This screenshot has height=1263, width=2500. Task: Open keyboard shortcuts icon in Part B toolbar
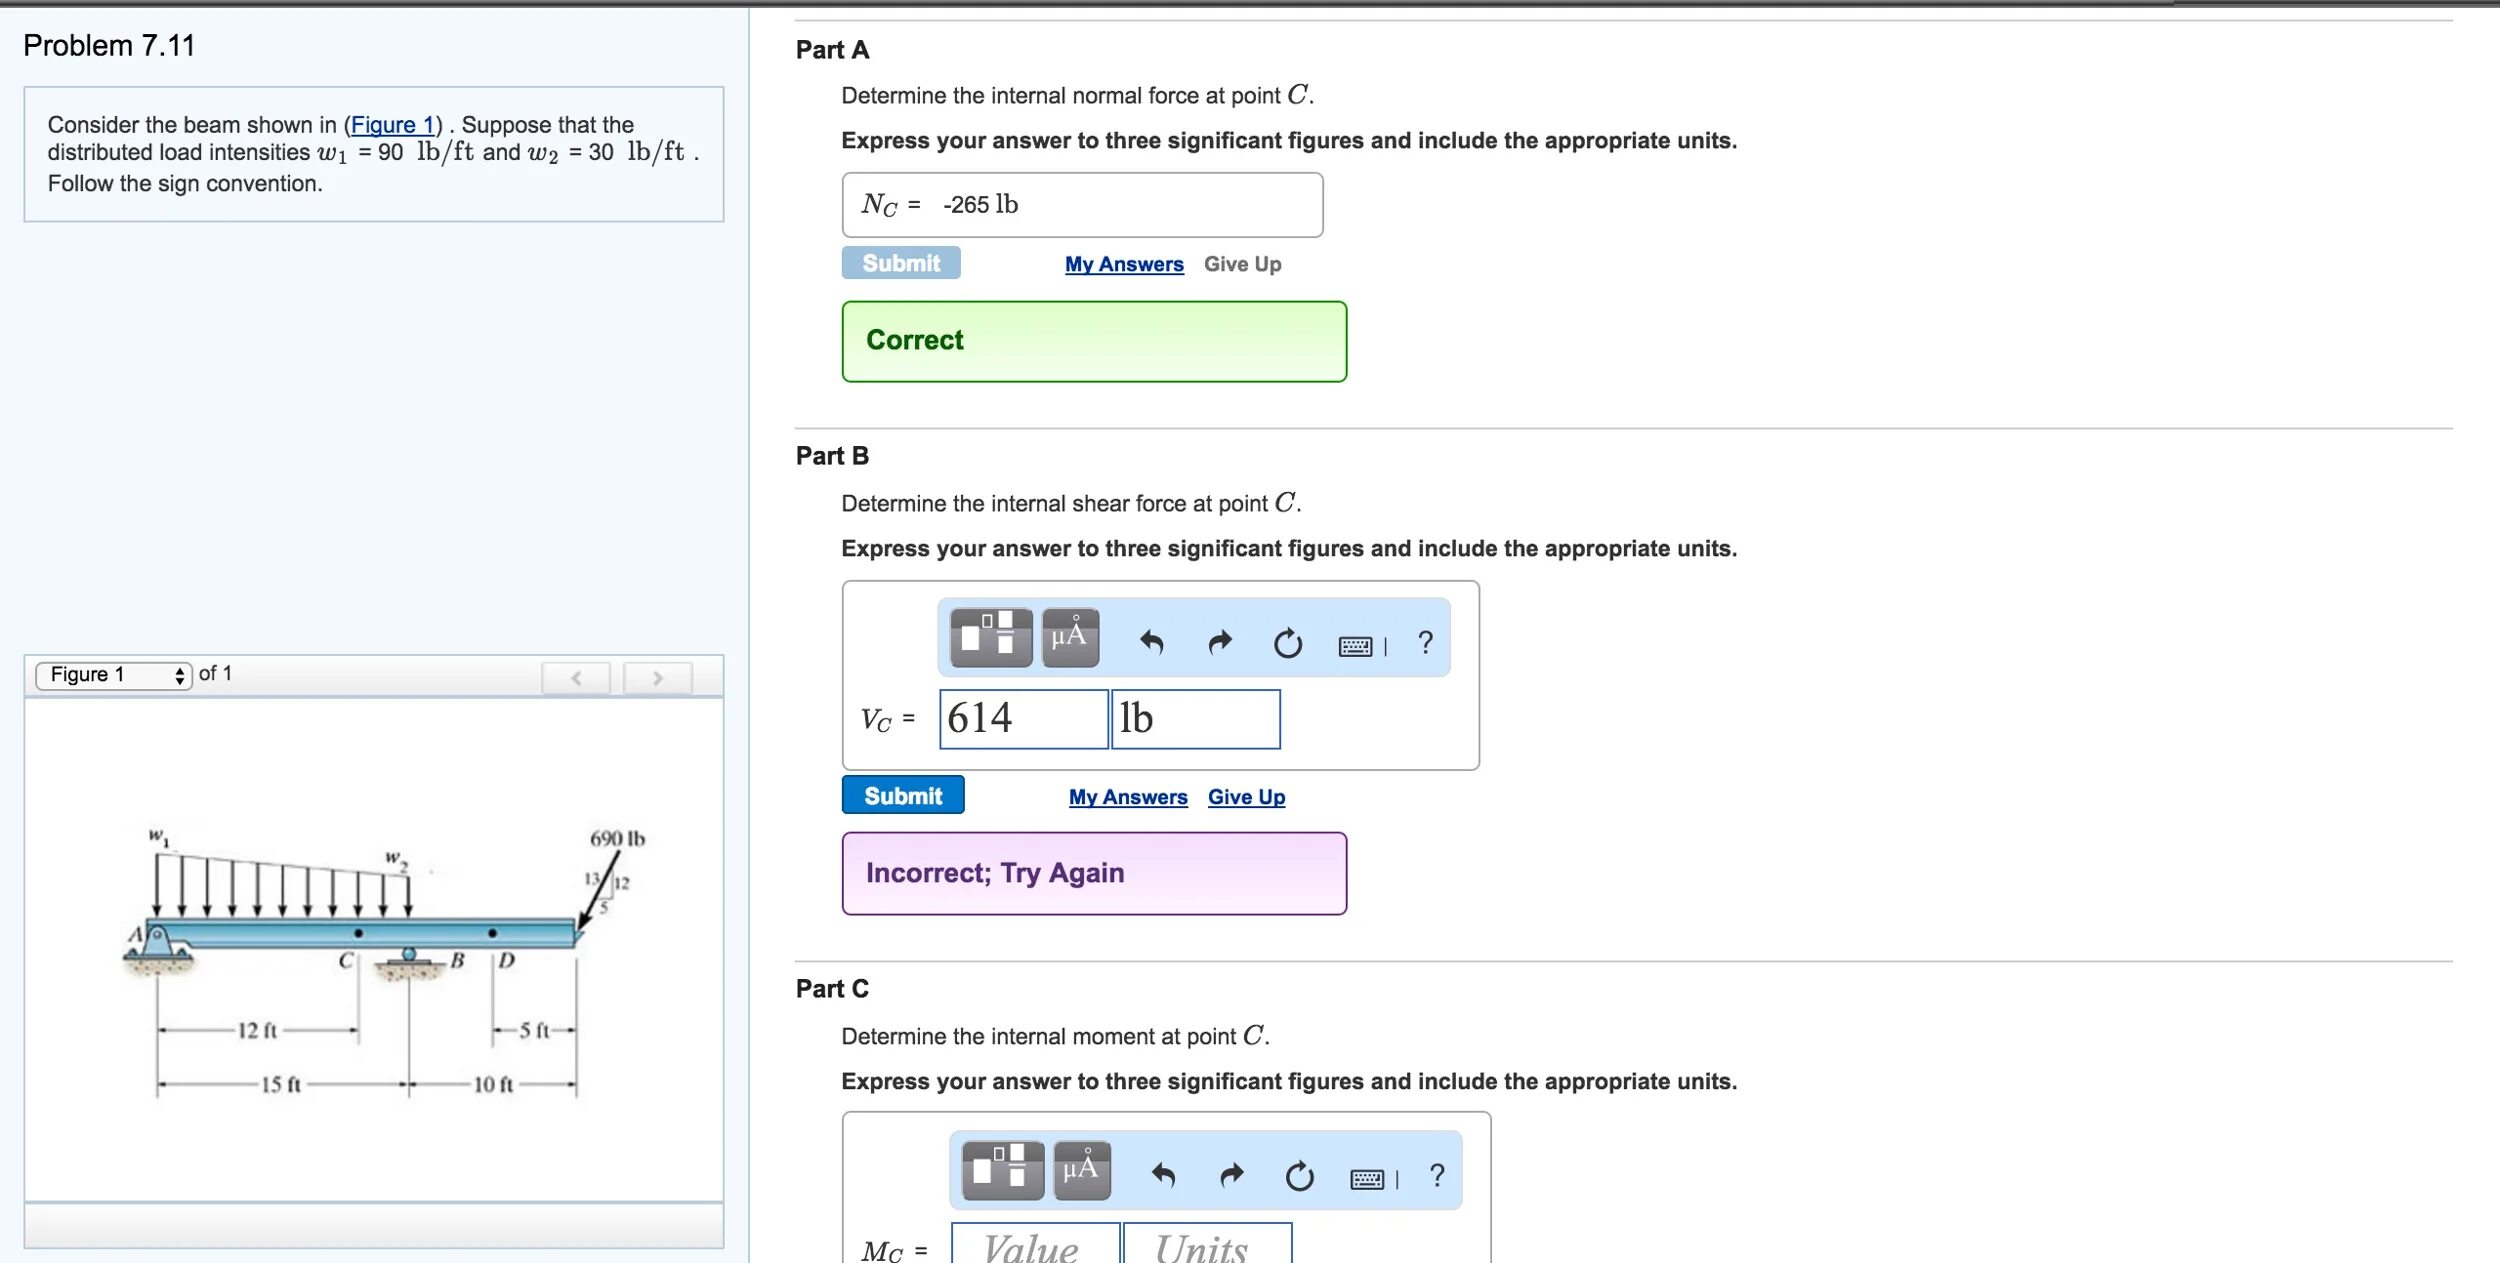1356,646
